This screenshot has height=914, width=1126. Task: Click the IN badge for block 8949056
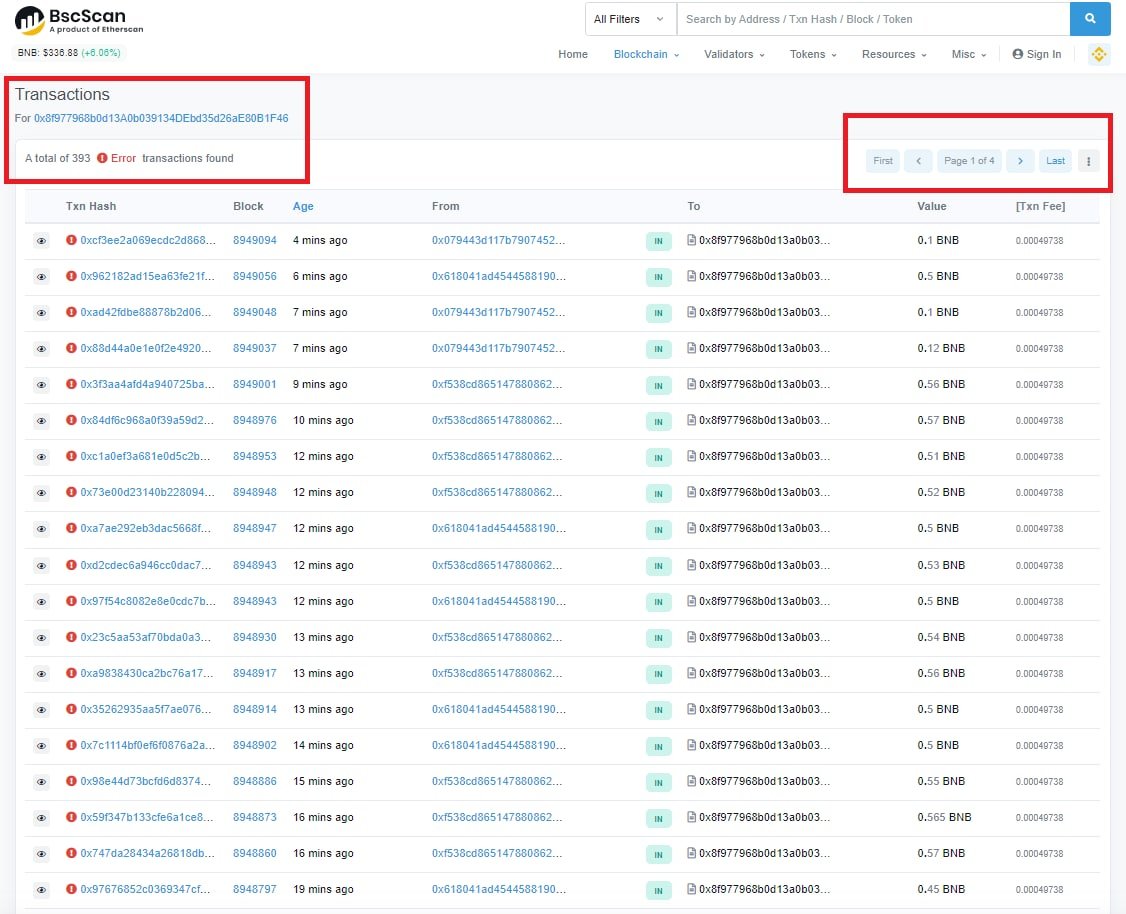click(x=659, y=277)
